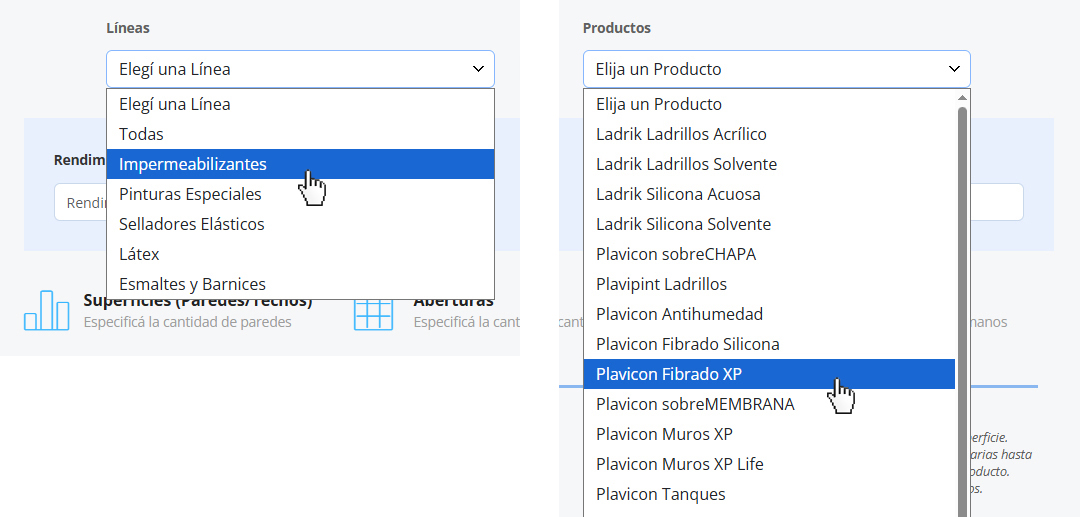
Task: Click the product list scrollbar thumb
Action: (963, 300)
